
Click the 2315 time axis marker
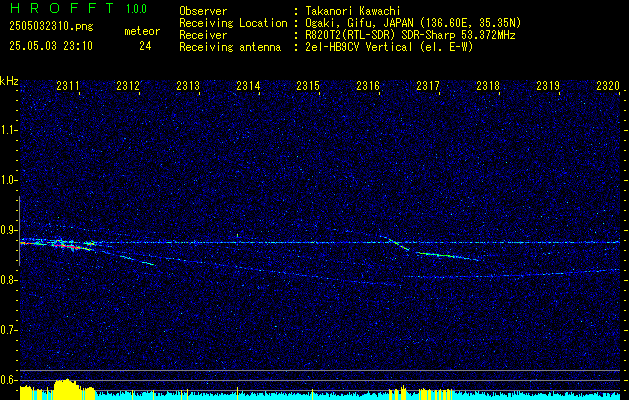[x=308, y=85]
